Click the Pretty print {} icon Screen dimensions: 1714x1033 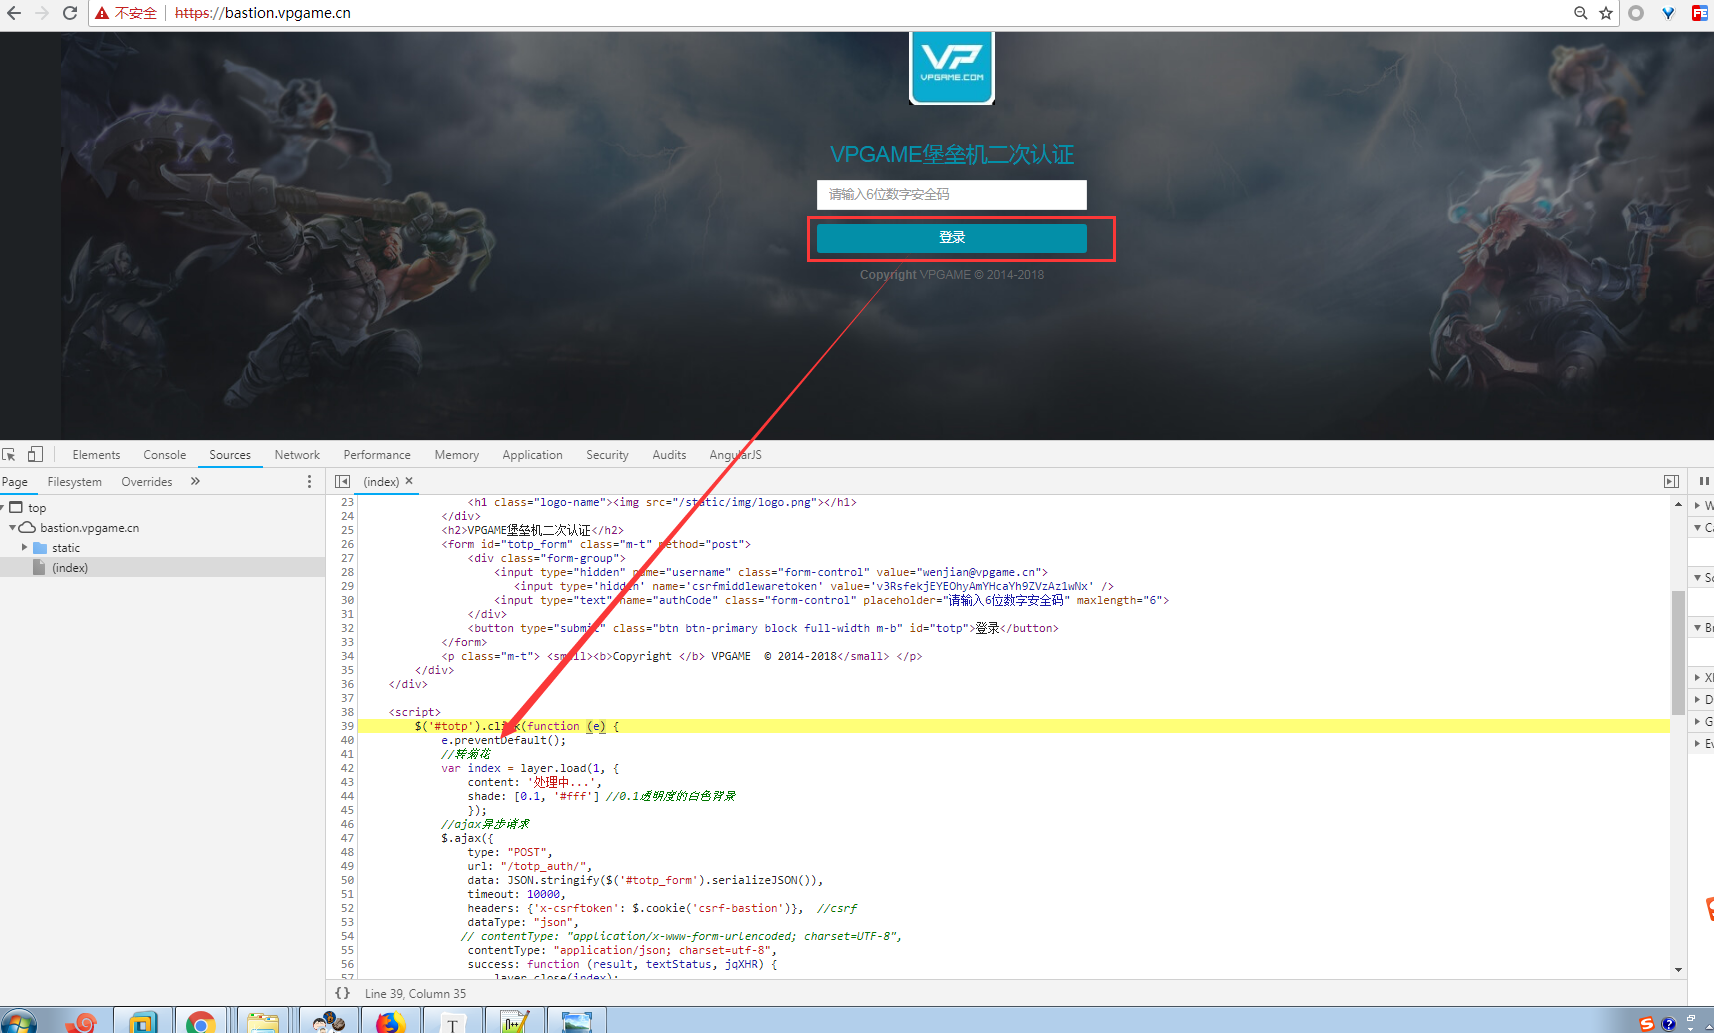(343, 993)
